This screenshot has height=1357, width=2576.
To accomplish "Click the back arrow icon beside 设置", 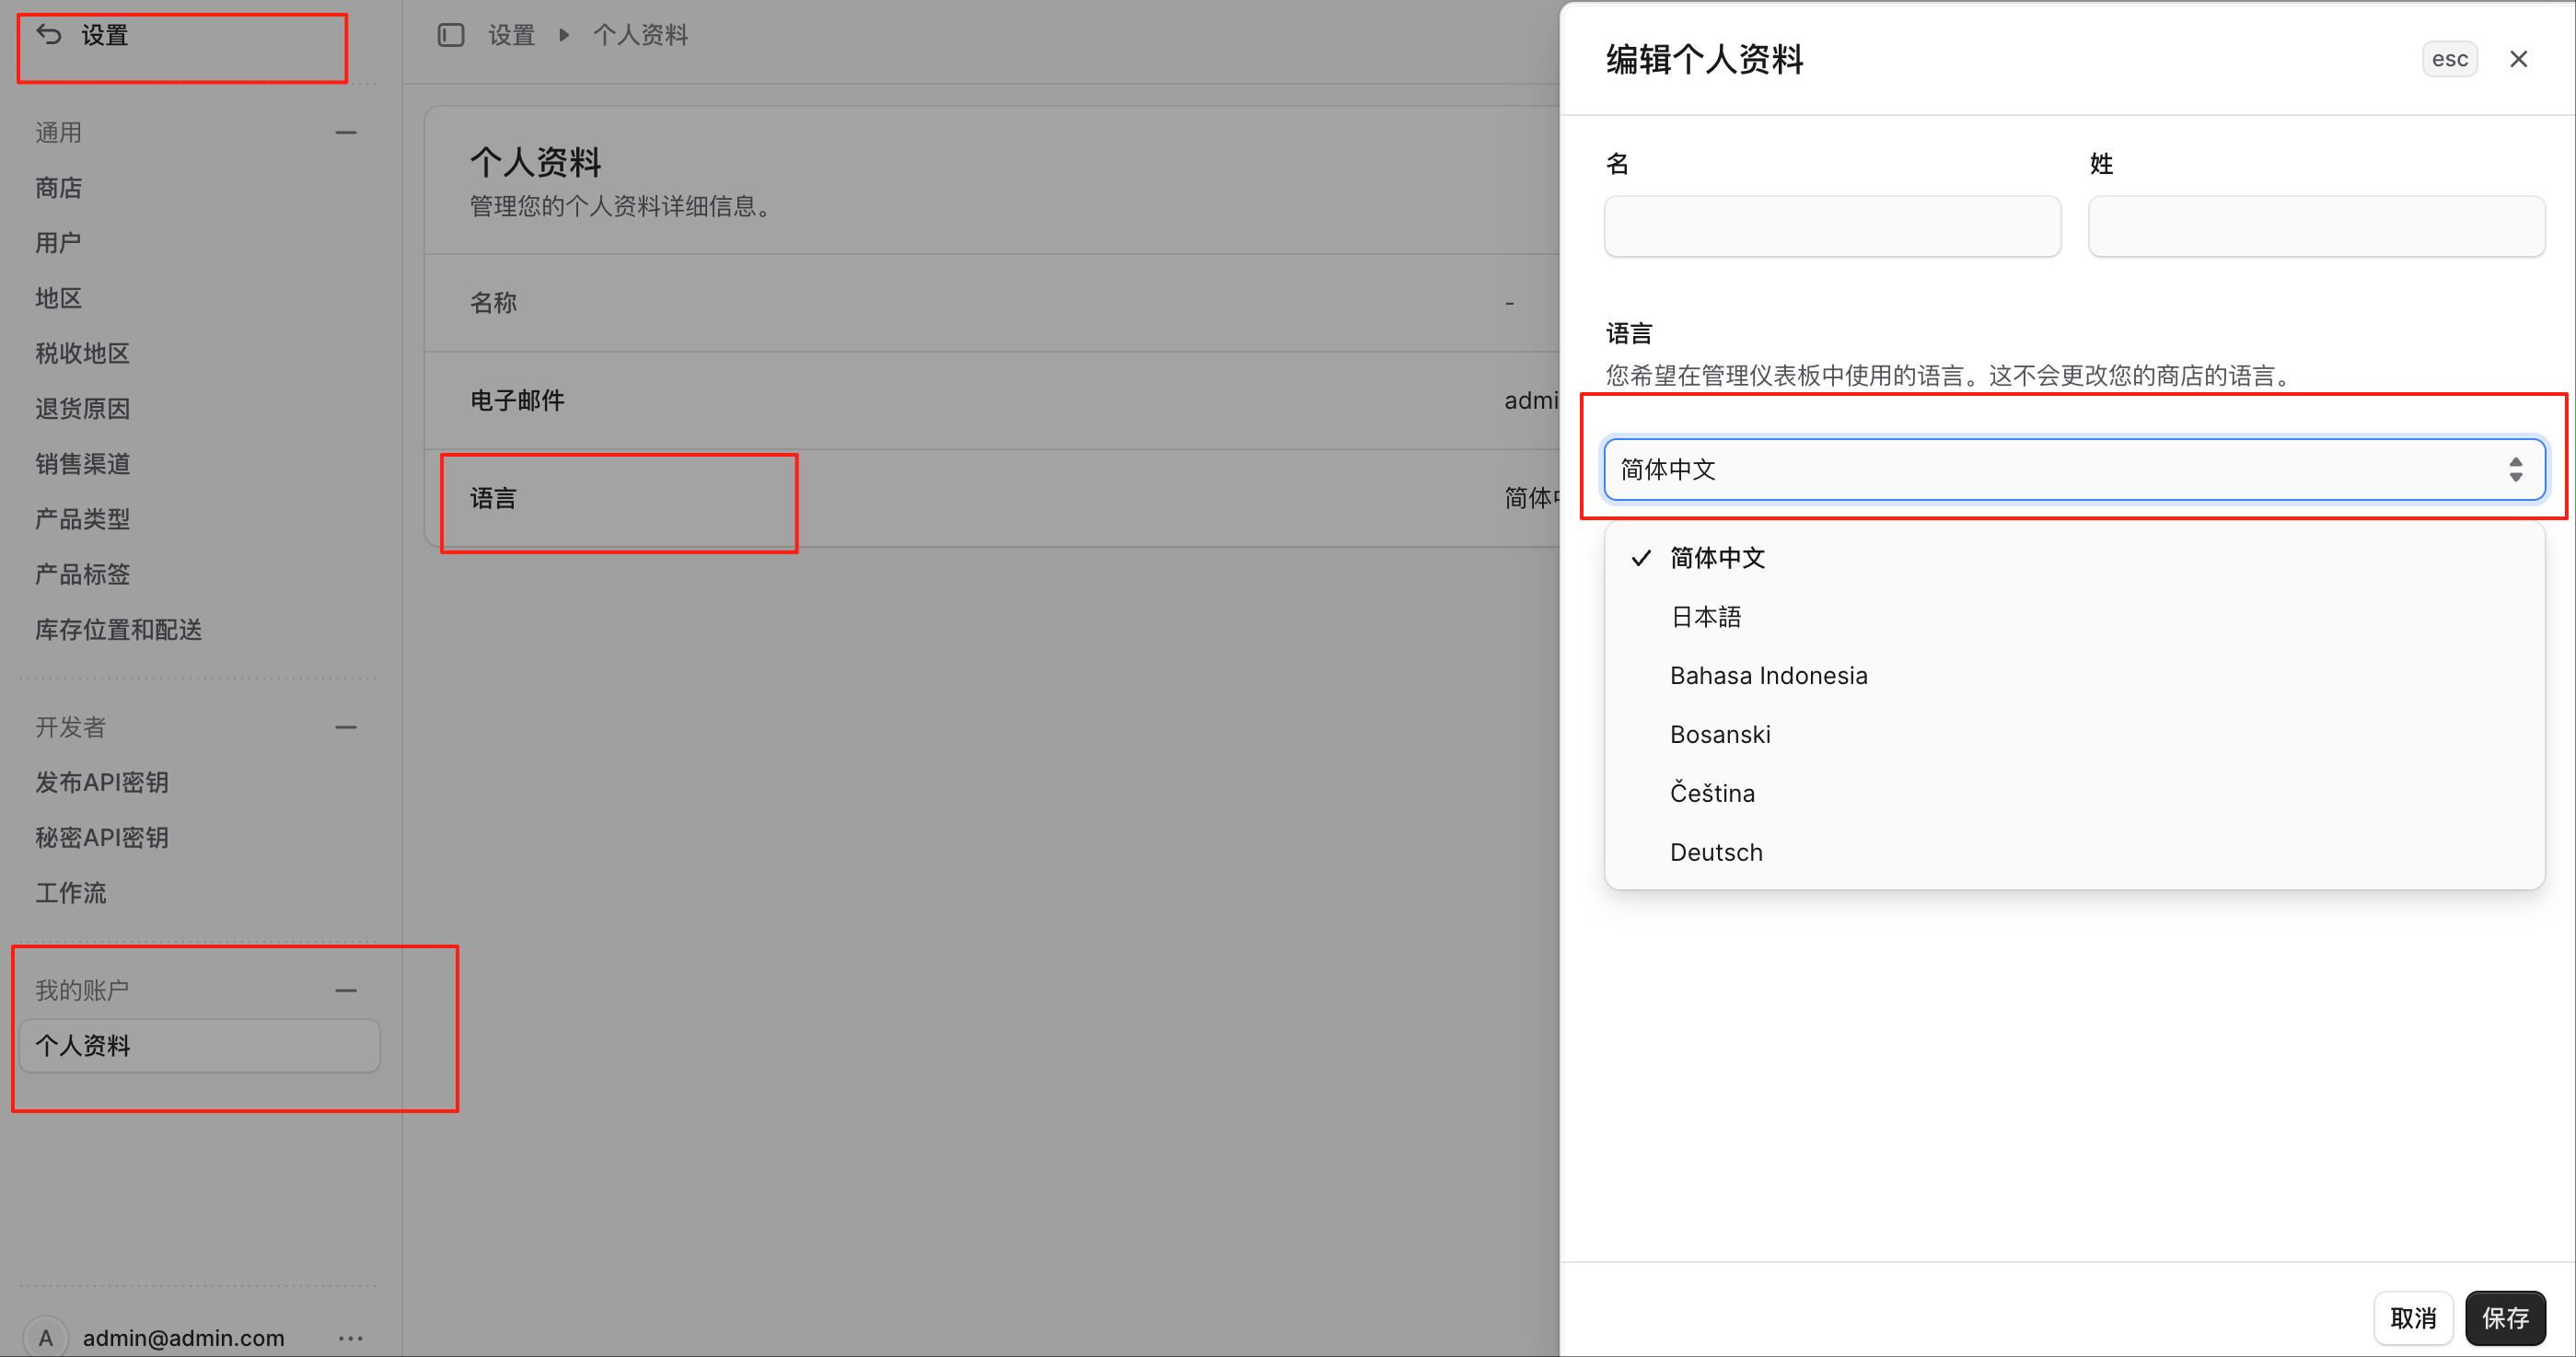I will tap(49, 35).
